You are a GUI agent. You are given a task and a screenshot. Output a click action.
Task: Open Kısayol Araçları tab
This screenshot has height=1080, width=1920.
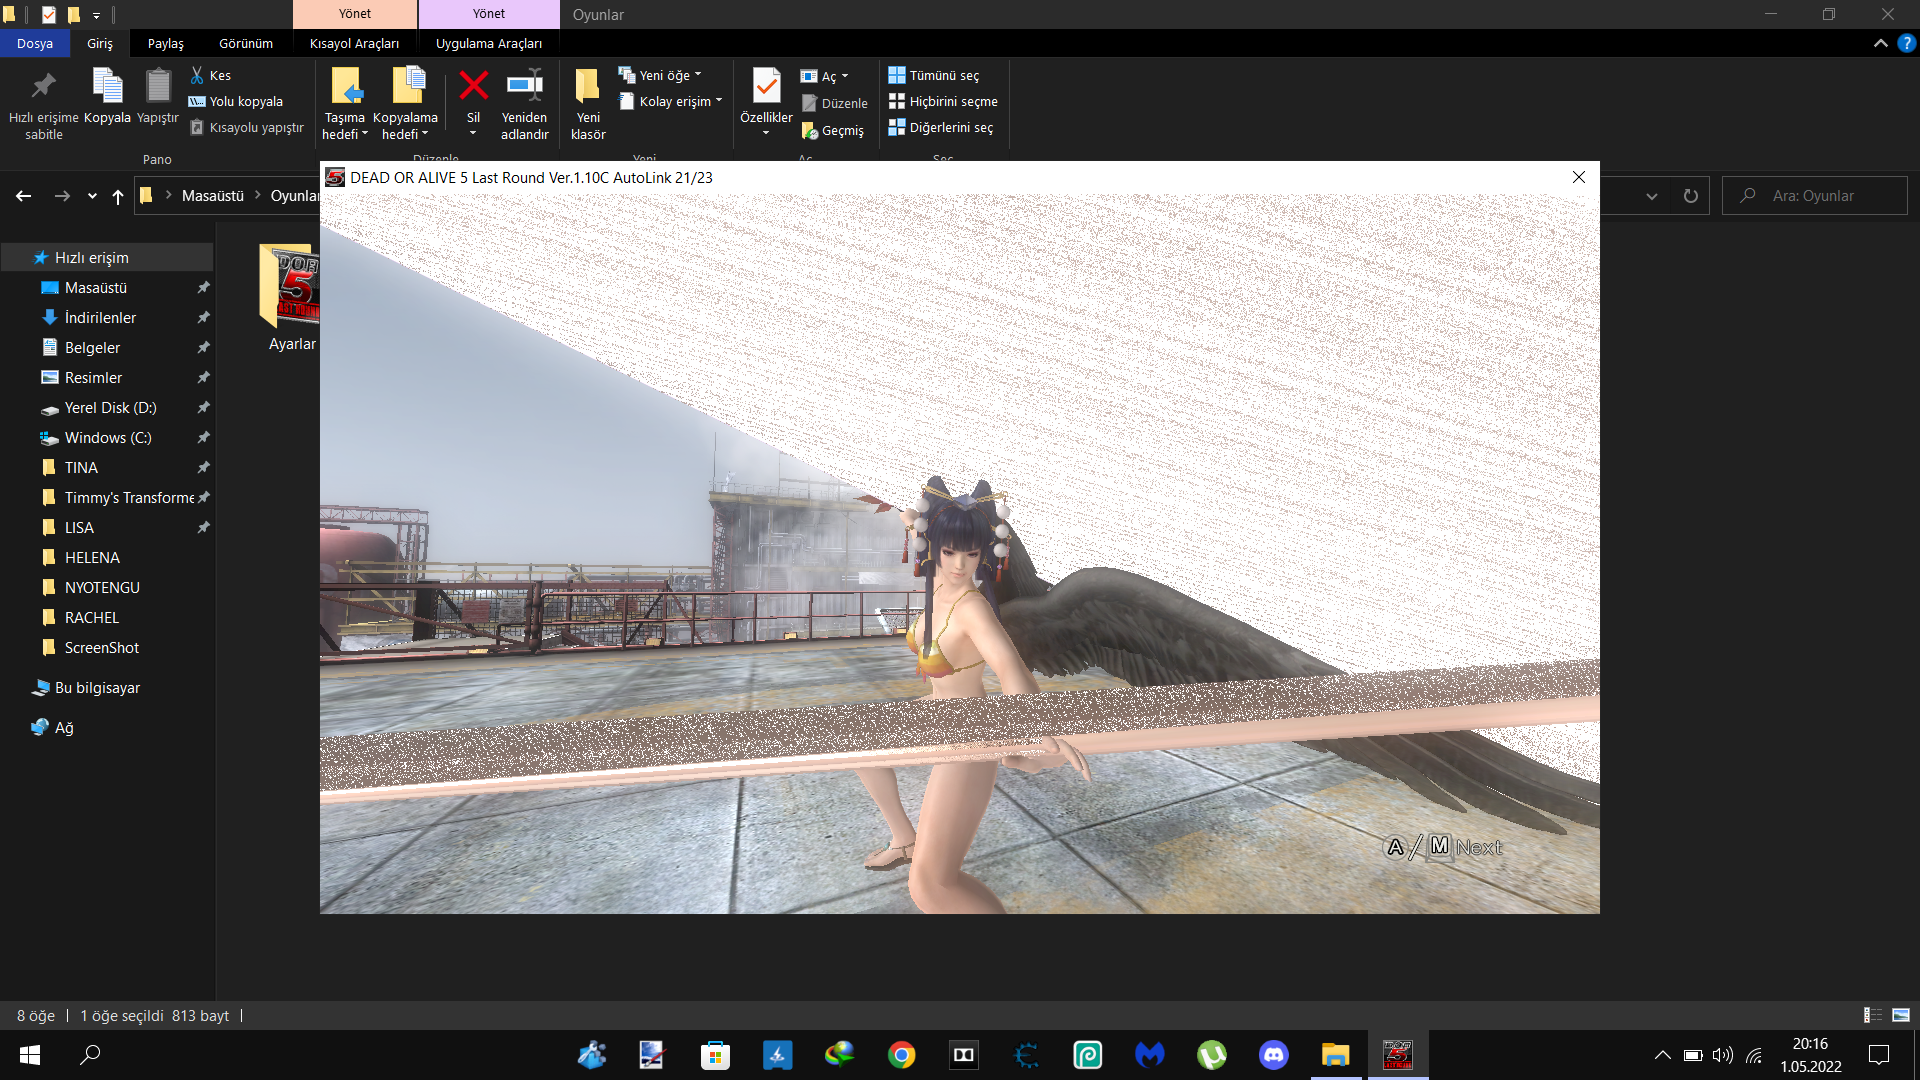point(354,43)
